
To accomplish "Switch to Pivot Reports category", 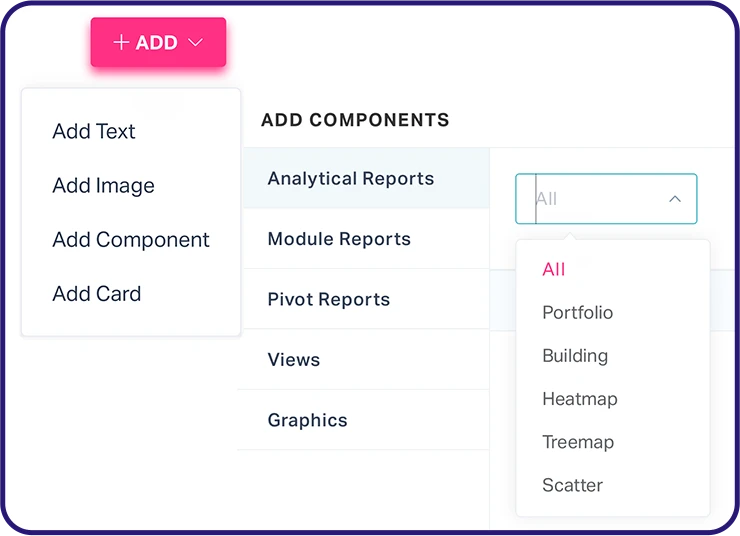I will point(329,300).
